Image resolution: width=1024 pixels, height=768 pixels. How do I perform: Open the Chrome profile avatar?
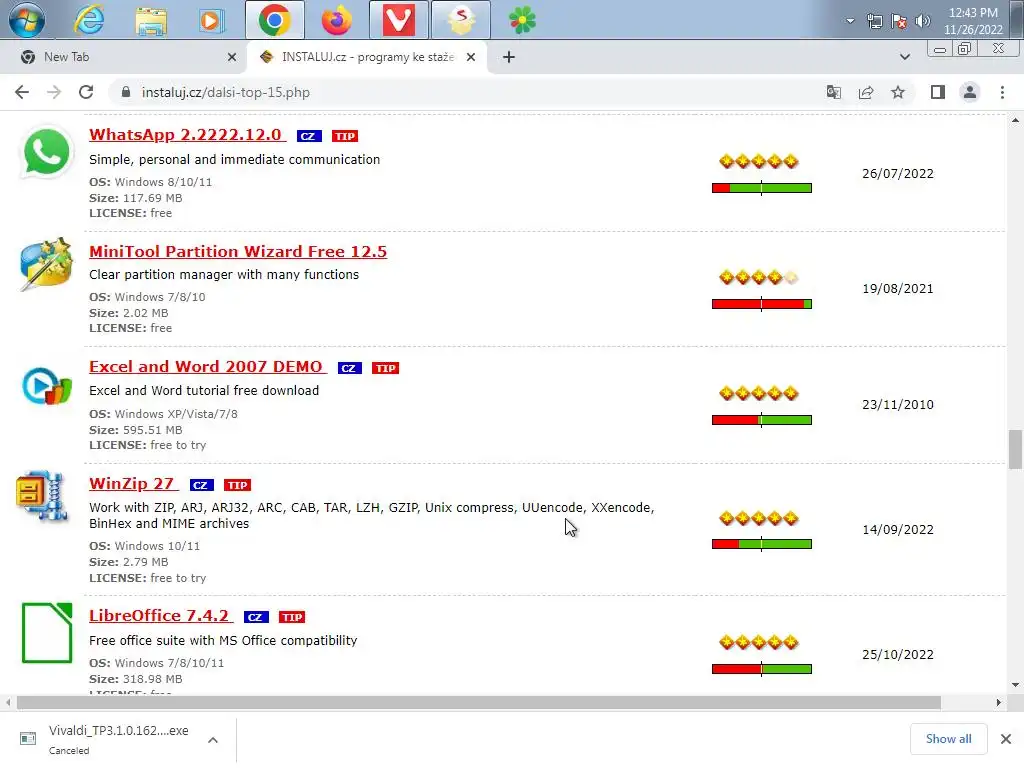click(970, 92)
